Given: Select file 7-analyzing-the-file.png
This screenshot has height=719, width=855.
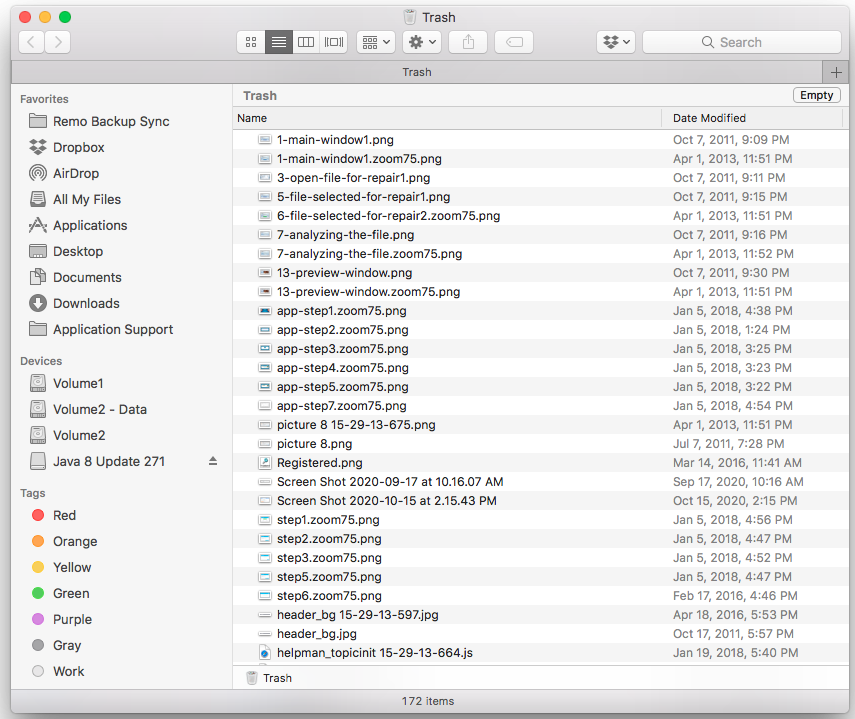Looking at the screenshot, I should click(x=540, y=235).
